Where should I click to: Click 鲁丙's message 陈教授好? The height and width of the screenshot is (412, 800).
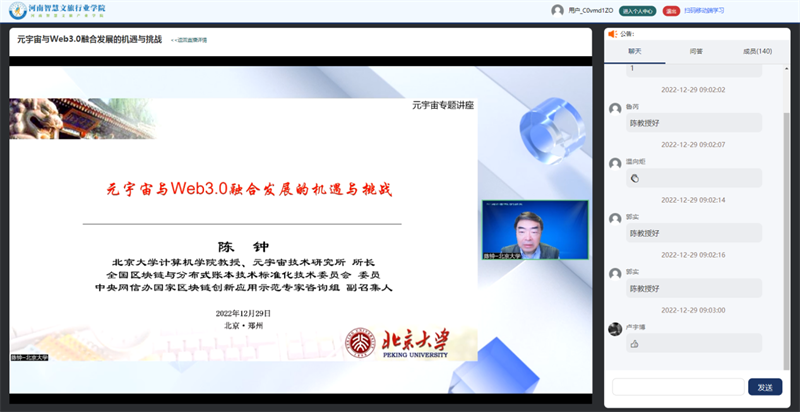click(x=694, y=123)
